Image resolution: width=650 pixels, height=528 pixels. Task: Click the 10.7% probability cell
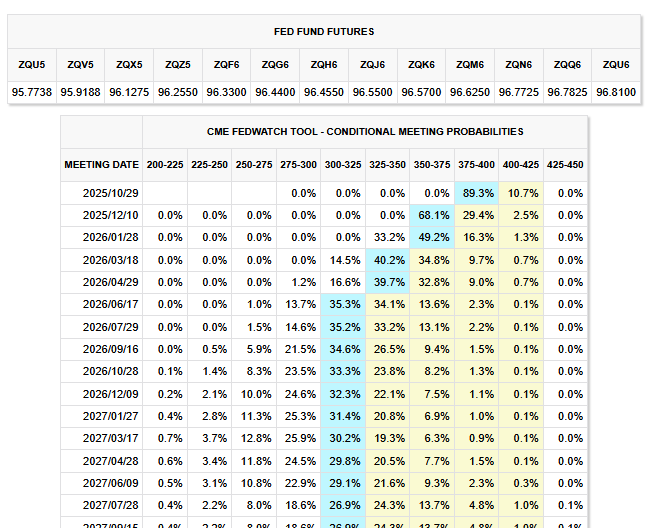tap(520, 193)
